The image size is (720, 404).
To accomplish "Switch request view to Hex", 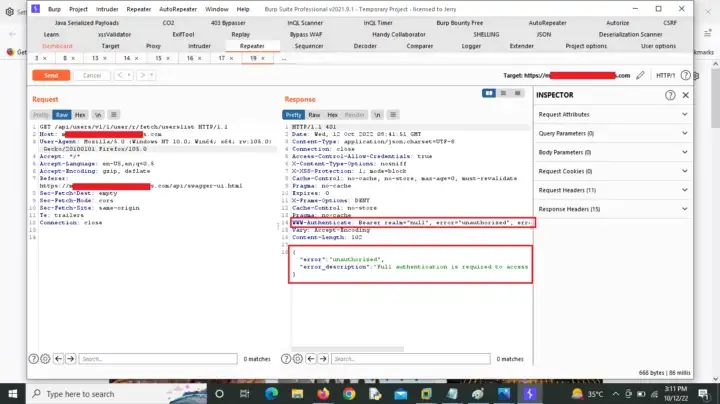I will 80,115.
